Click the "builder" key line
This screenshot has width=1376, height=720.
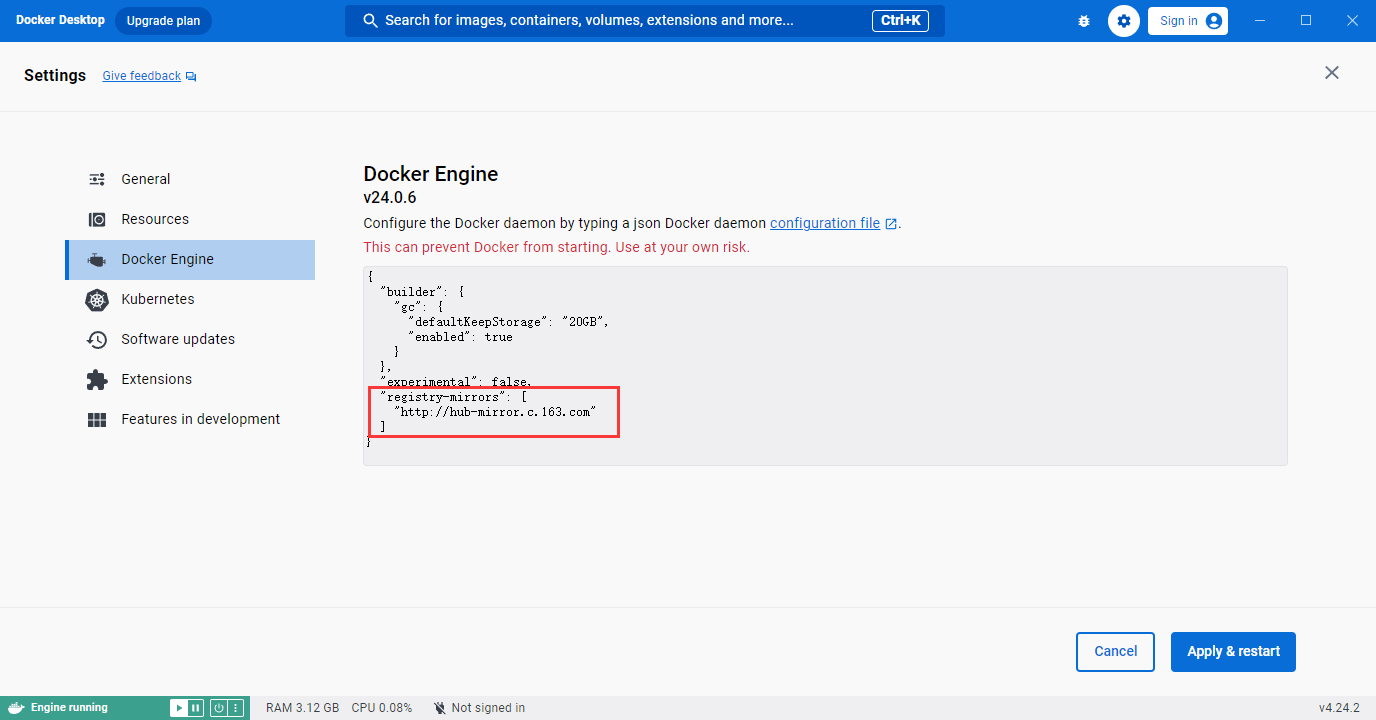click(423, 292)
